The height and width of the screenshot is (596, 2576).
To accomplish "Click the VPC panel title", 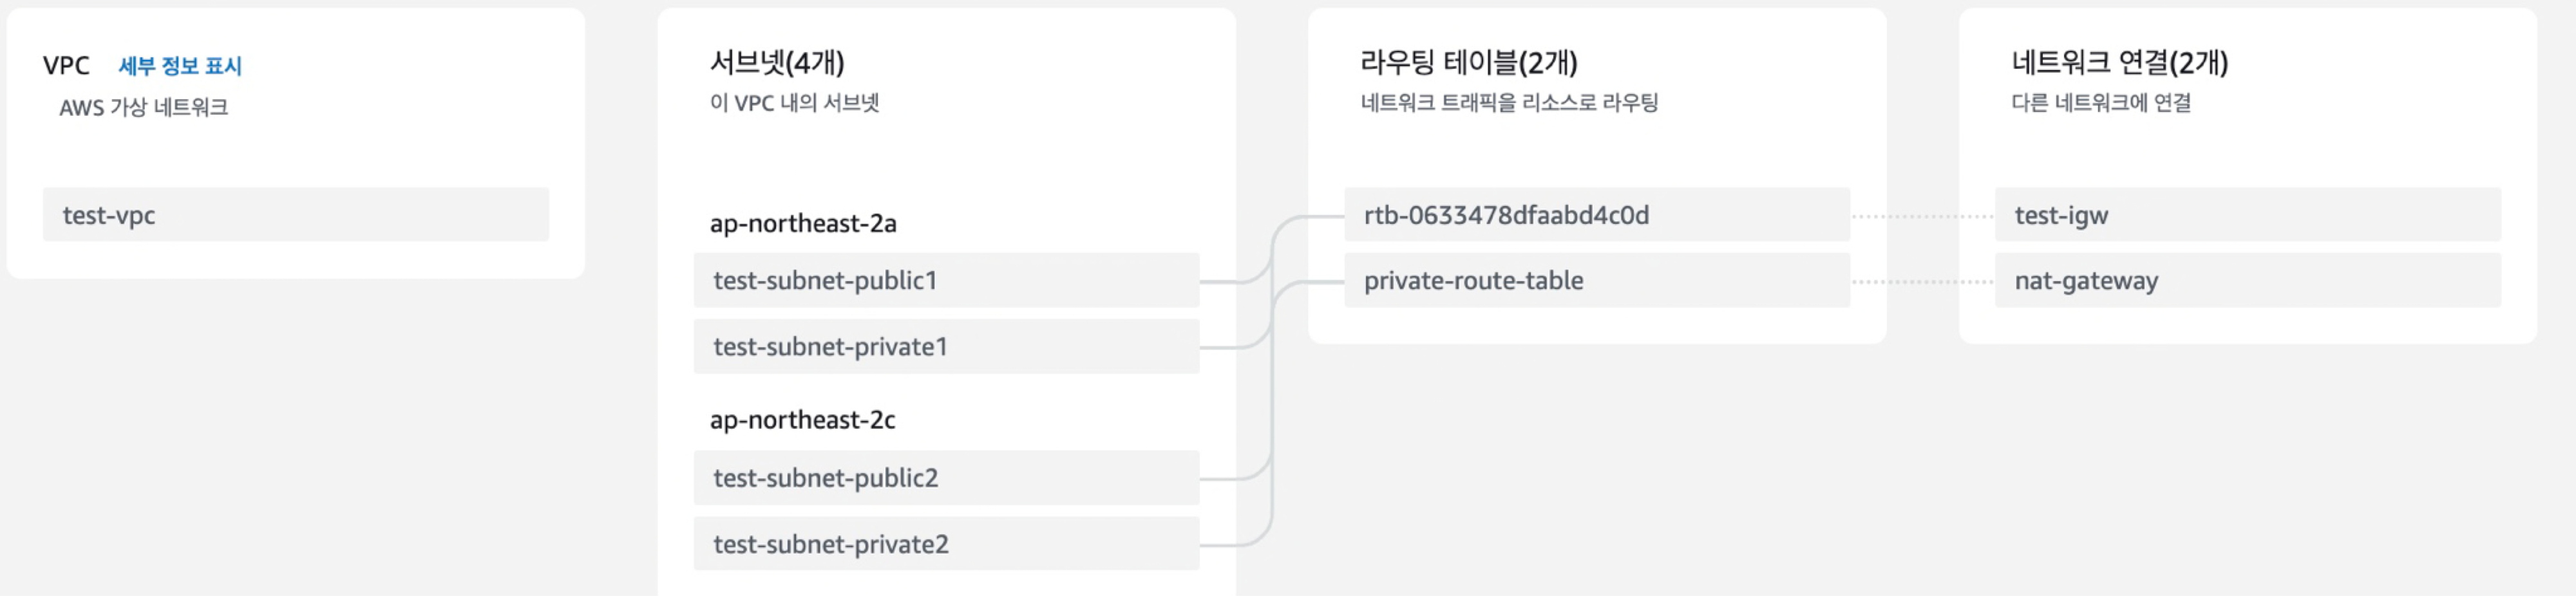I will [66, 66].
